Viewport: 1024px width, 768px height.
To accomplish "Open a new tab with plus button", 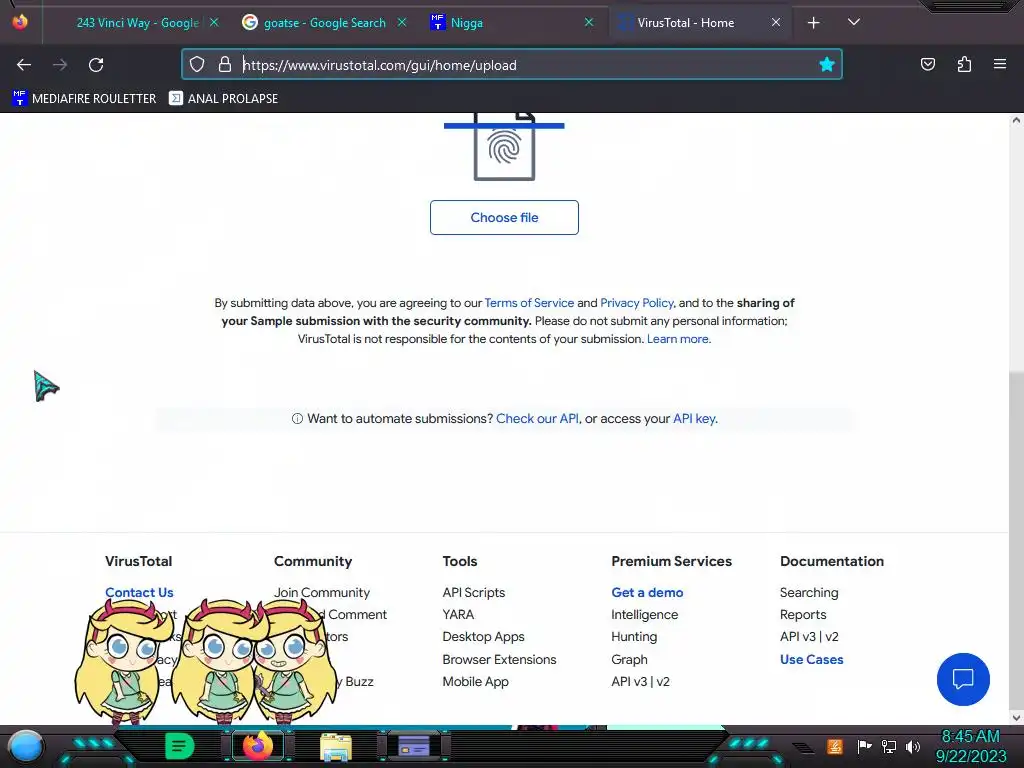I will coord(814,23).
